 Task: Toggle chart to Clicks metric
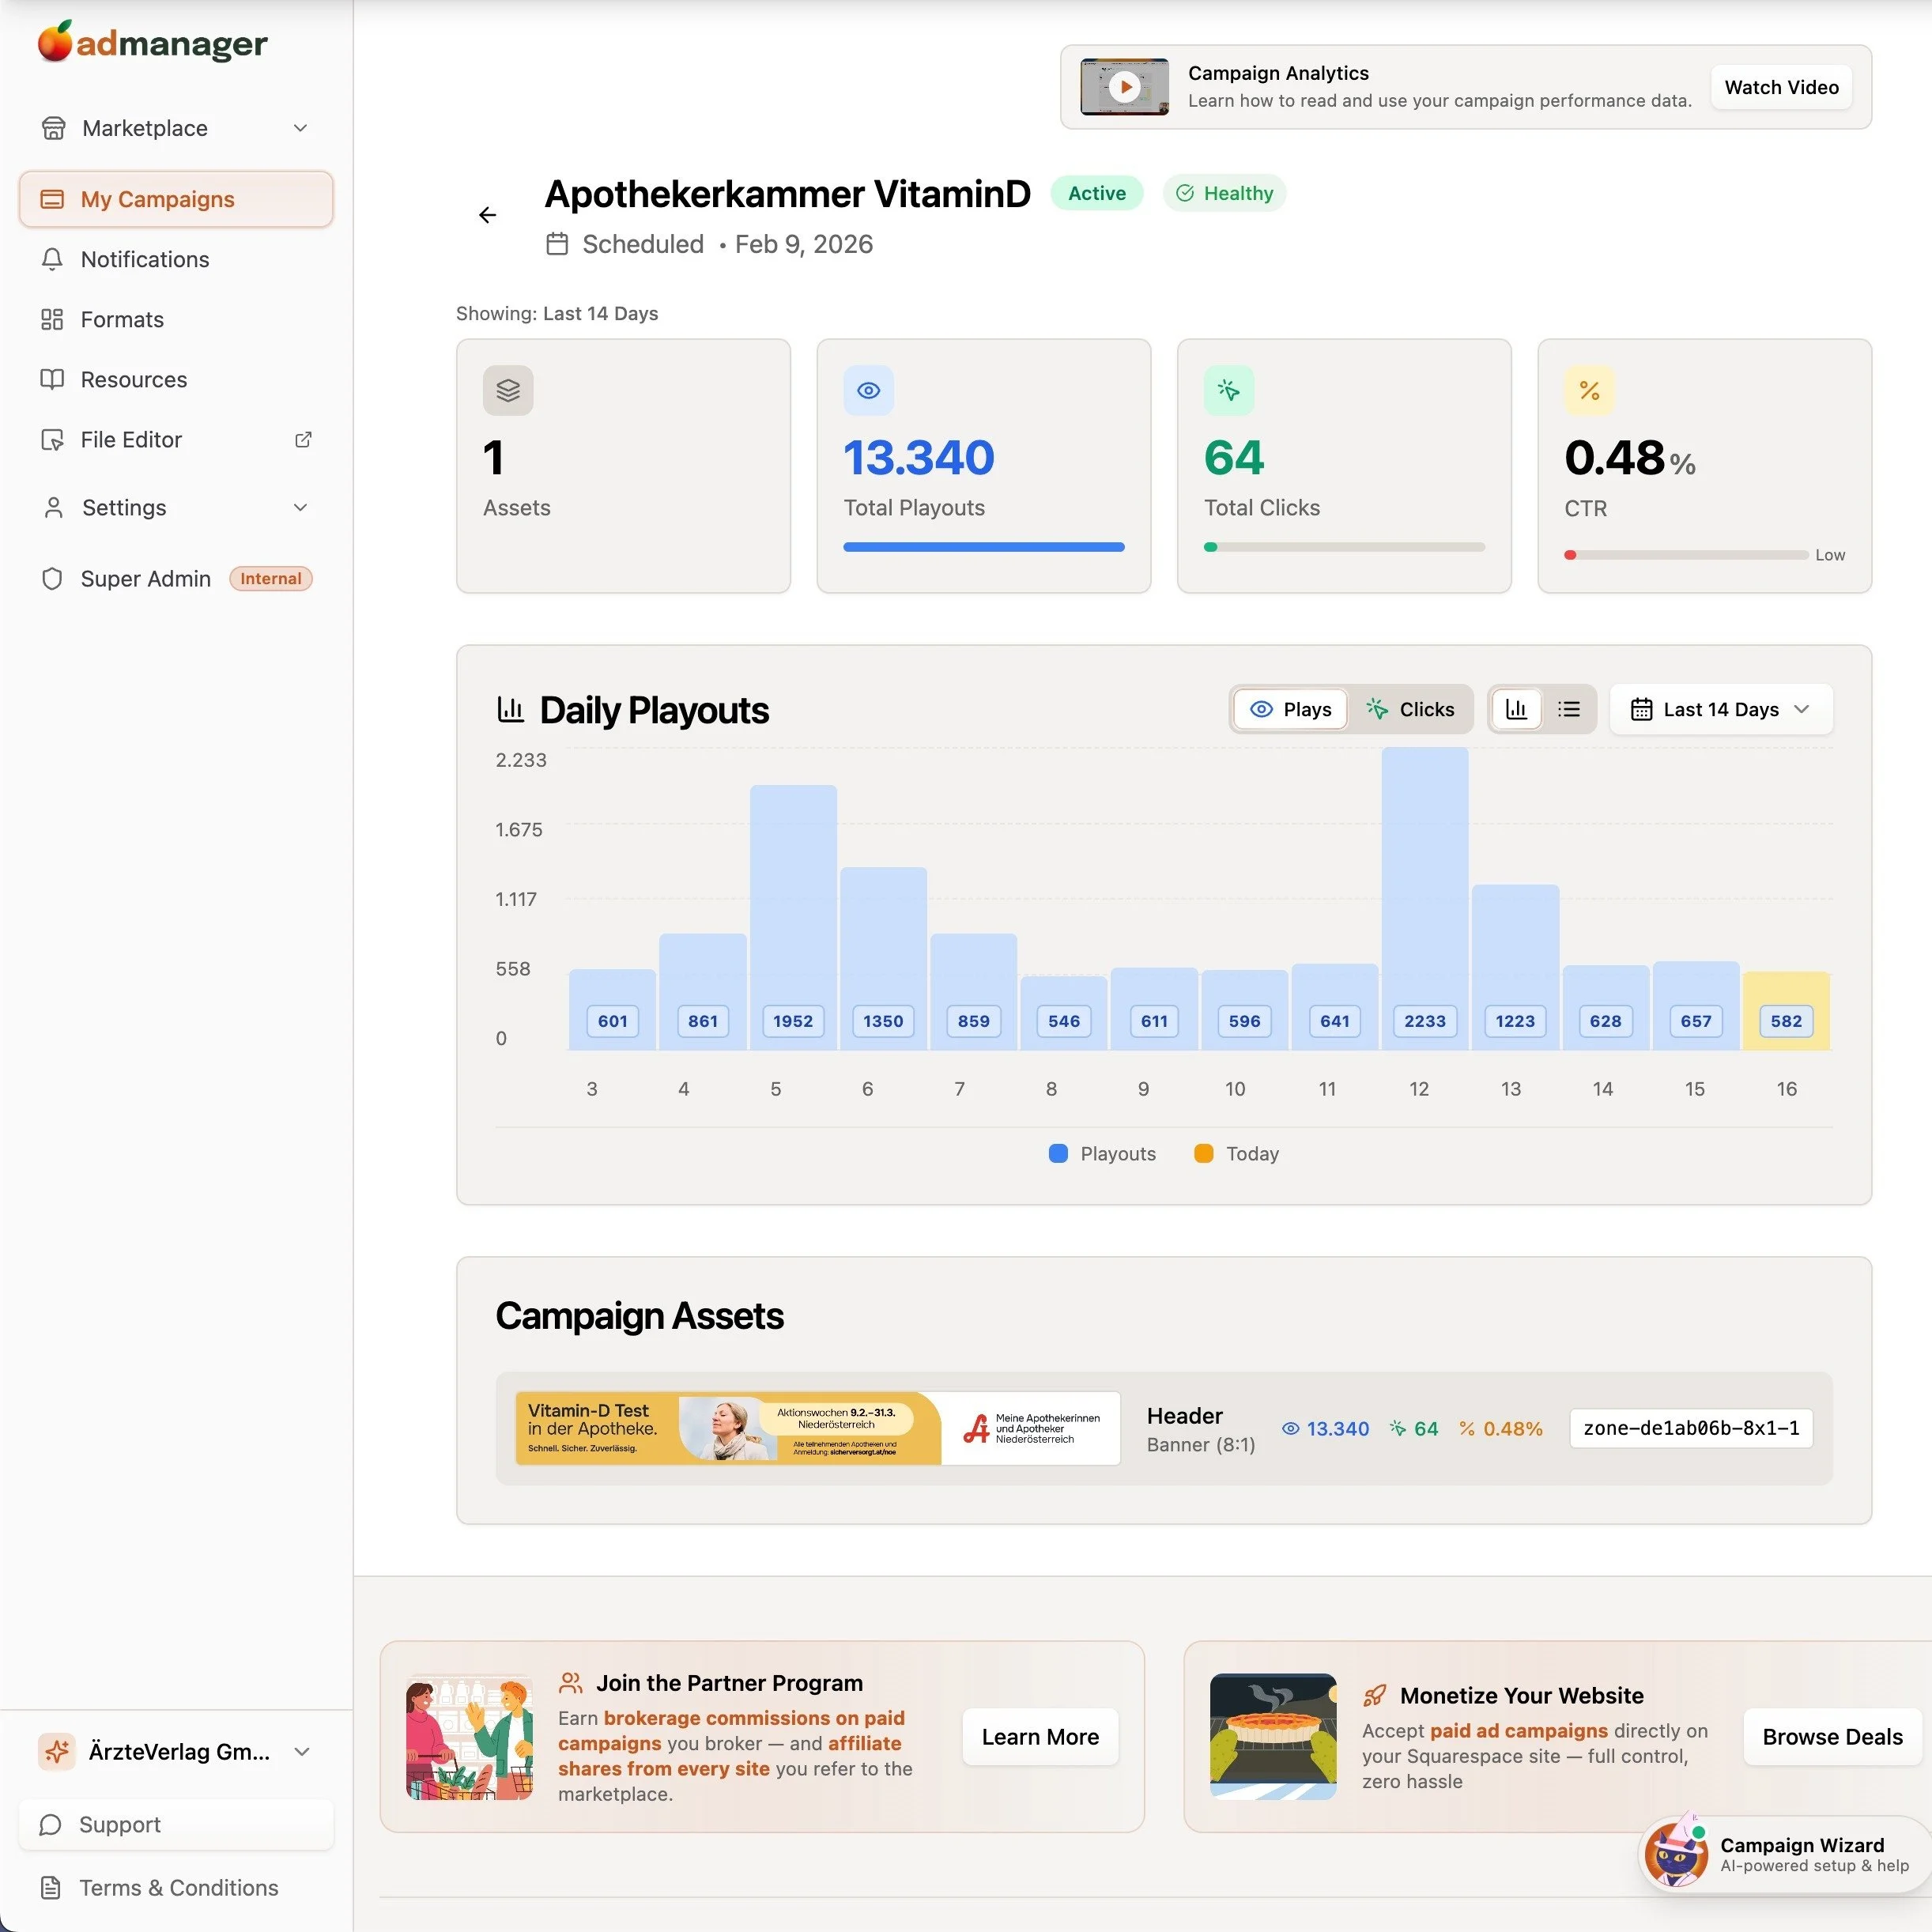(1410, 709)
